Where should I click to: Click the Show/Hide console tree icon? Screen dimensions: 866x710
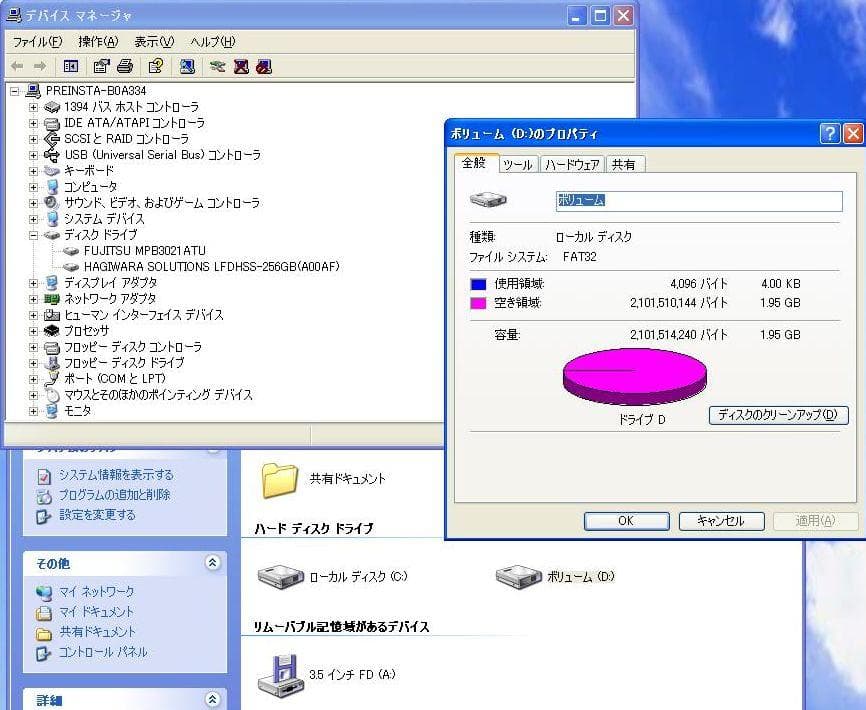point(70,67)
